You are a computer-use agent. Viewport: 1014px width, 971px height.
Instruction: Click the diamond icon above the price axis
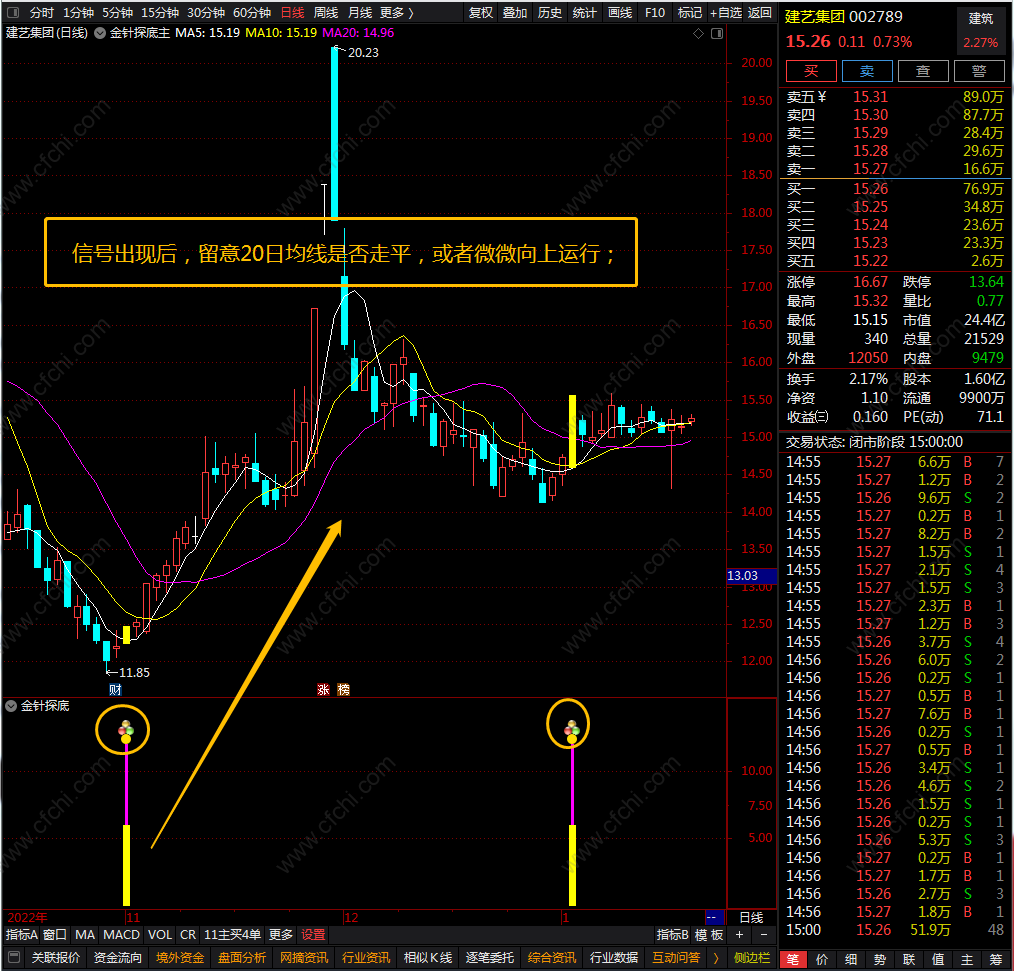698,33
